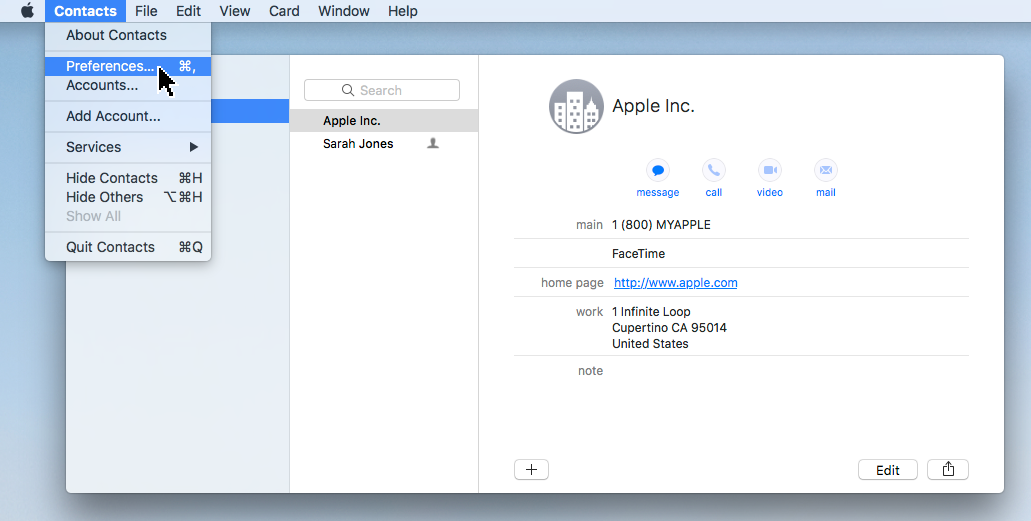The image size is (1031, 521).
Task: Click the call phone icon
Action: [x=713, y=170]
